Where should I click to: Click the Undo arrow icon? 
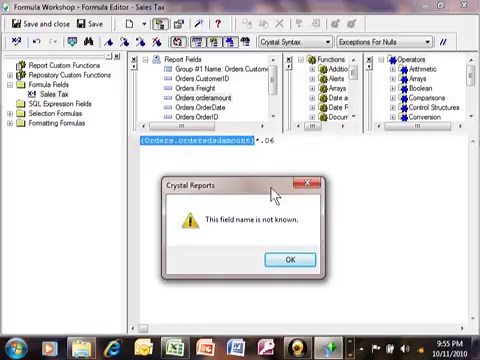36,42
